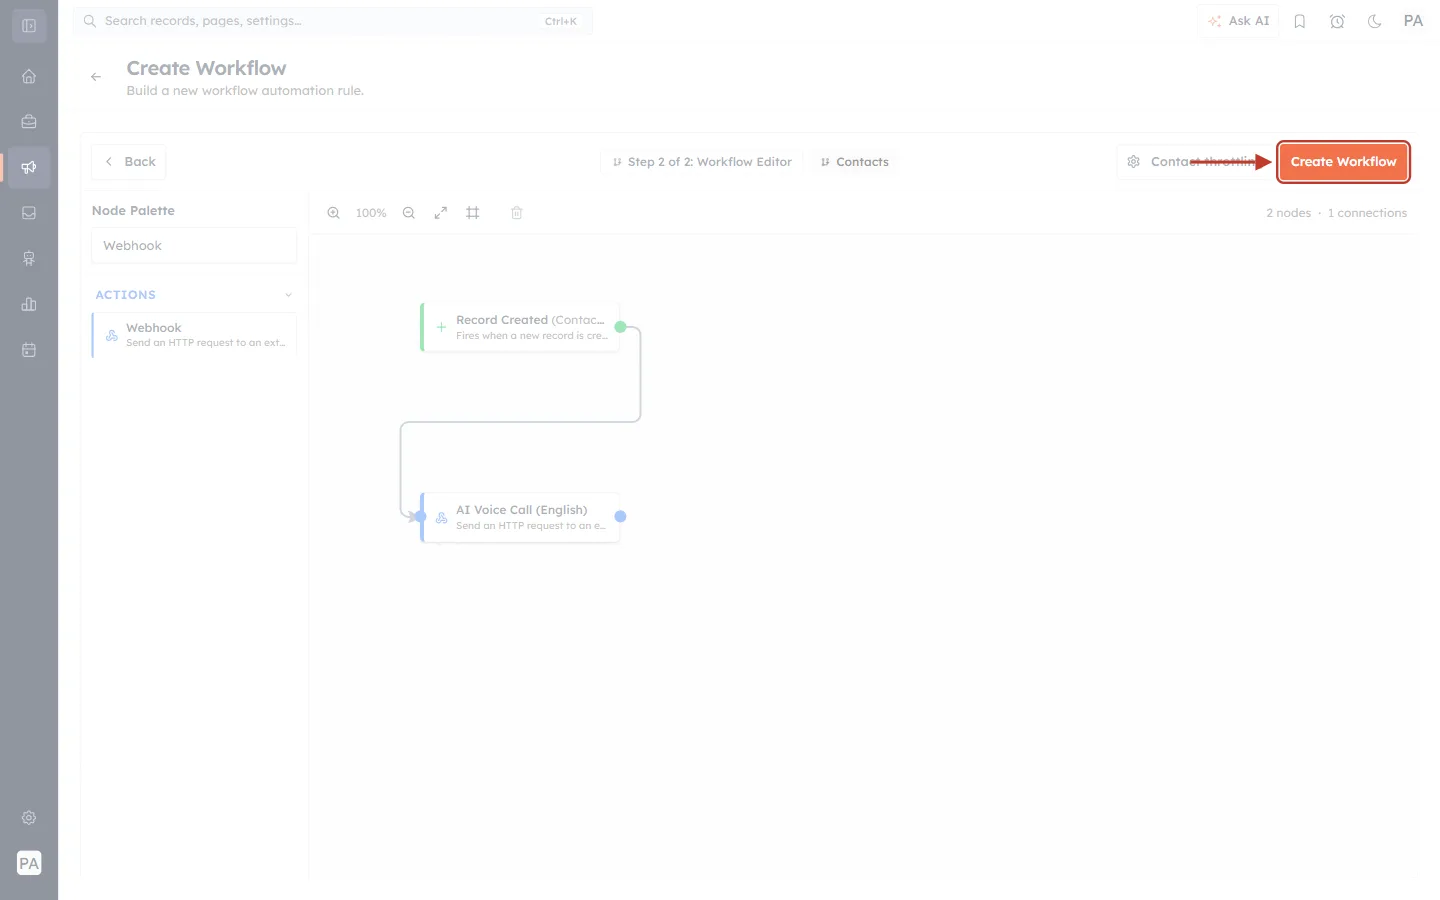Click the 2 nodes count text
This screenshot has height=900, width=1440.
(x=1288, y=213)
